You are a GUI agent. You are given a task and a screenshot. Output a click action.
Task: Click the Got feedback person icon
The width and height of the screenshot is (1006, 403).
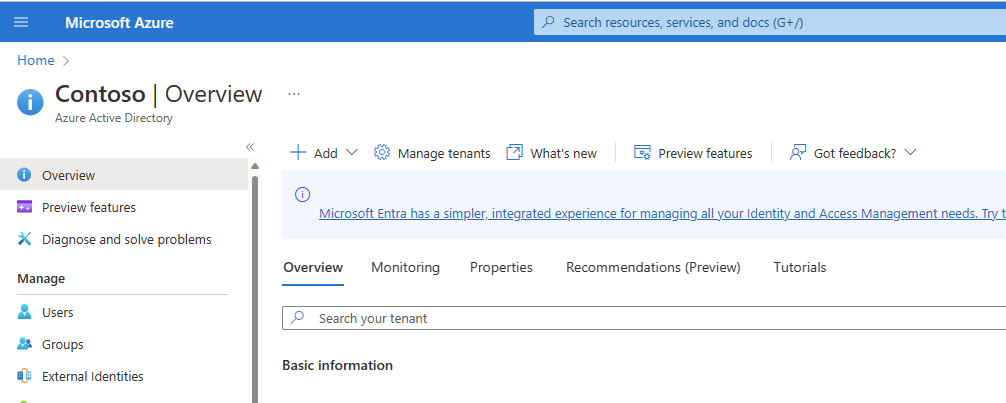(x=797, y=153)
